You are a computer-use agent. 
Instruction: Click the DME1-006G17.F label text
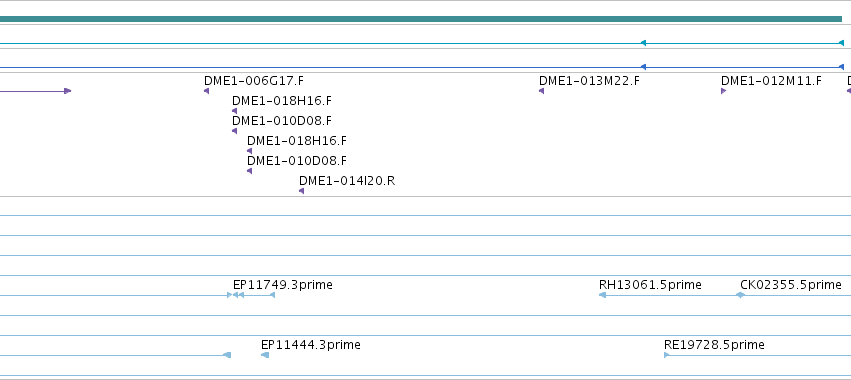254,81
